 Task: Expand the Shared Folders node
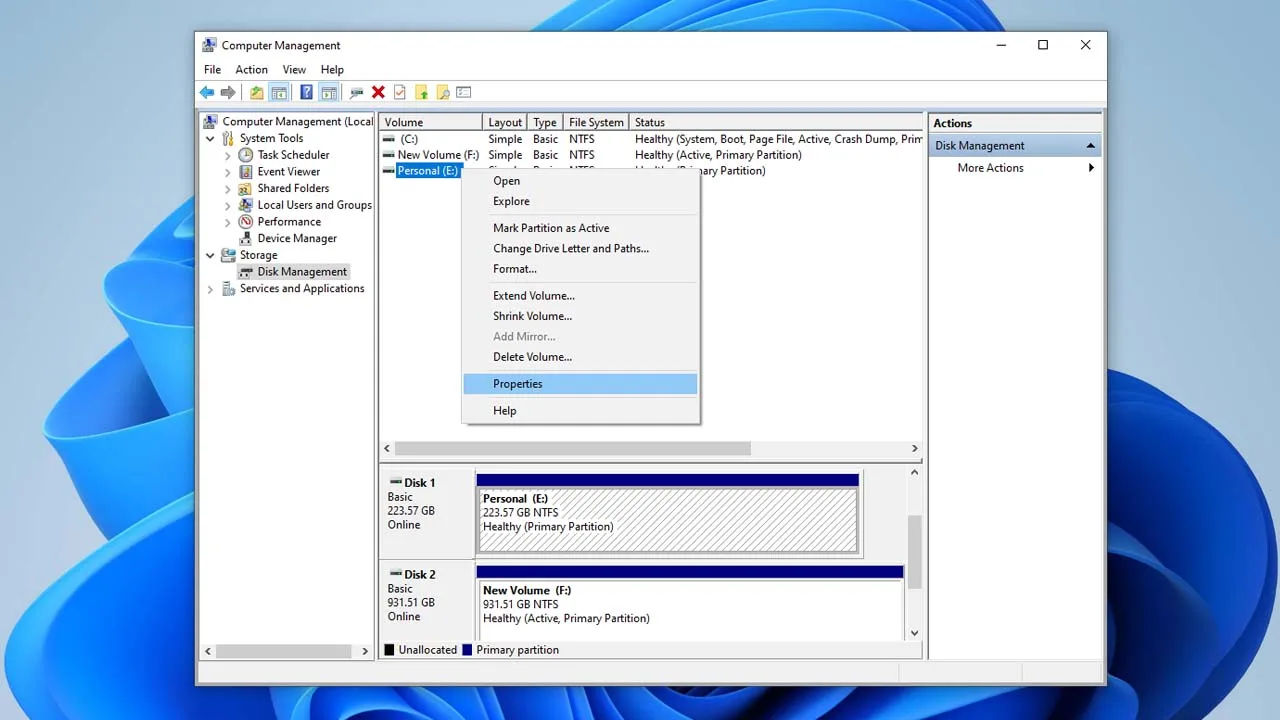(x=228, y=188)
